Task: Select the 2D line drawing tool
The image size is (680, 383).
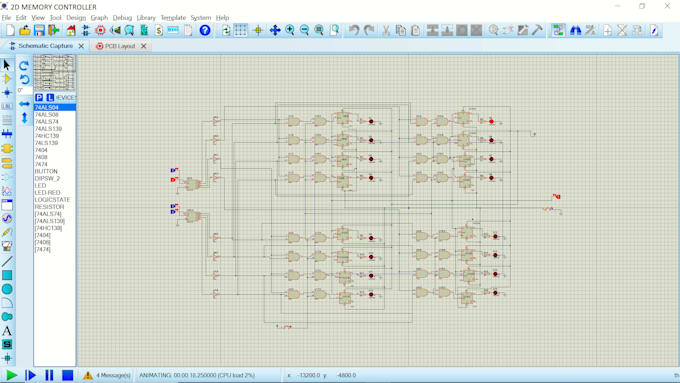Action: [x=7, y=261]
